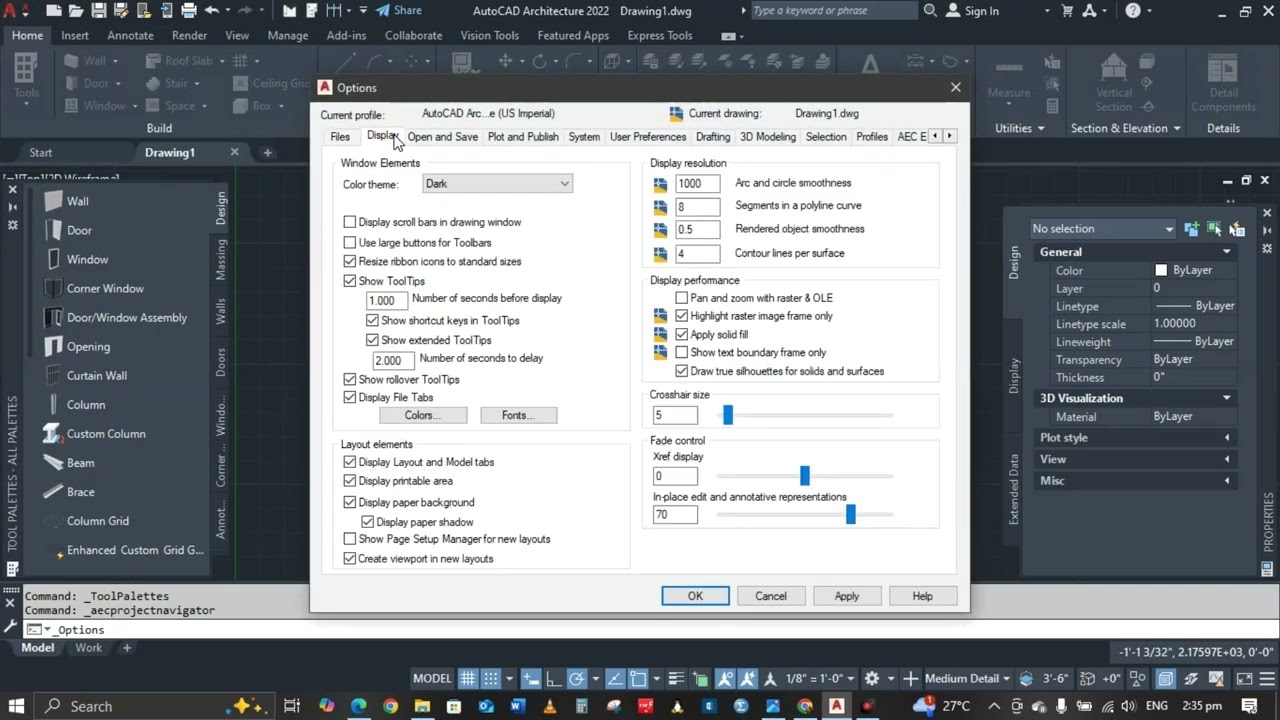This screenshot has height=720, width=1280.
Task: Expand the Section & Elevation ribbon panel
Action: [x=1125, y=128]
